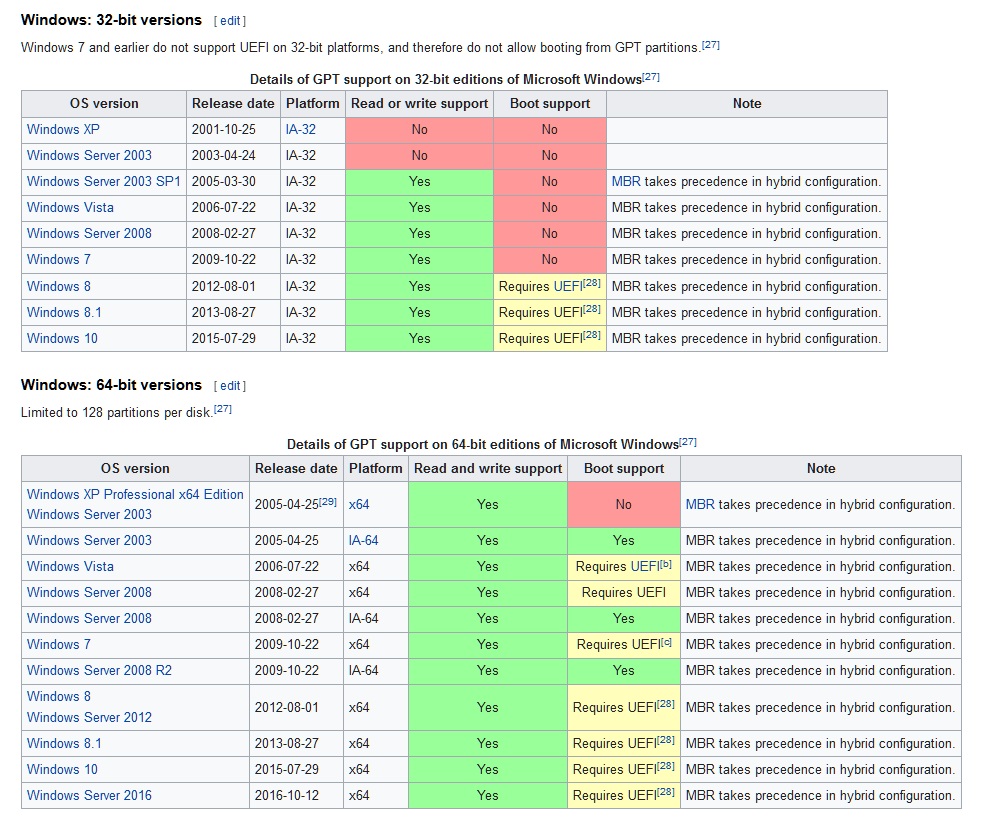984x834 pixels.
Task: Open Windows Server 2008 link in the x64 row
Action: (89, 592)
